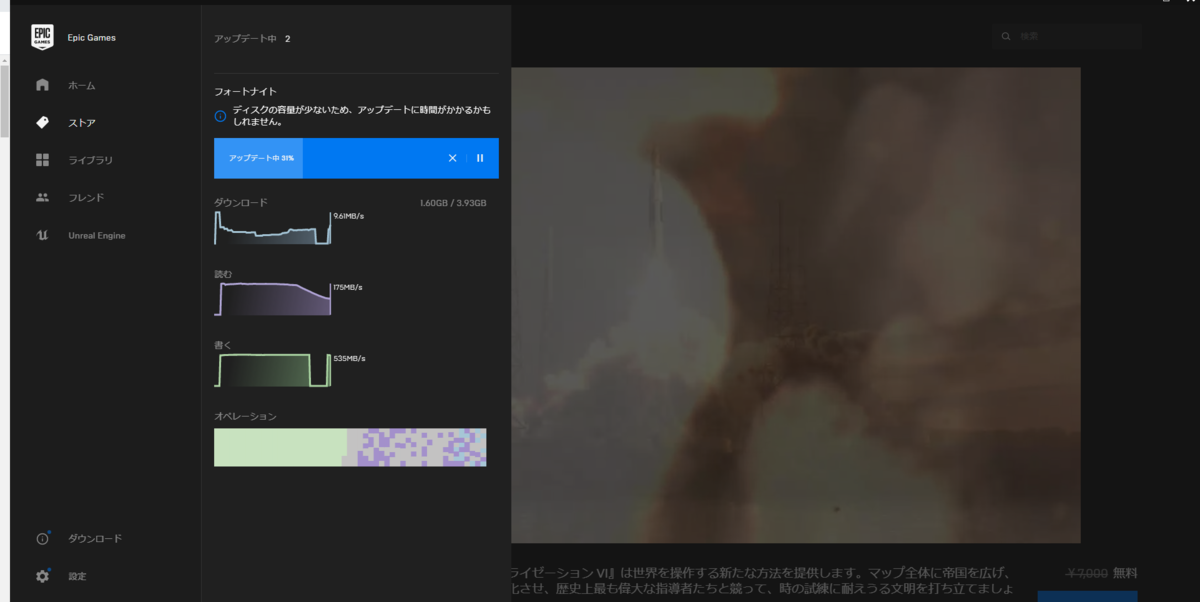Viewport: 1200px width, 602px height.
Task: Click the 1.60GB / 3.93GB size text
Action: [453, 203]
